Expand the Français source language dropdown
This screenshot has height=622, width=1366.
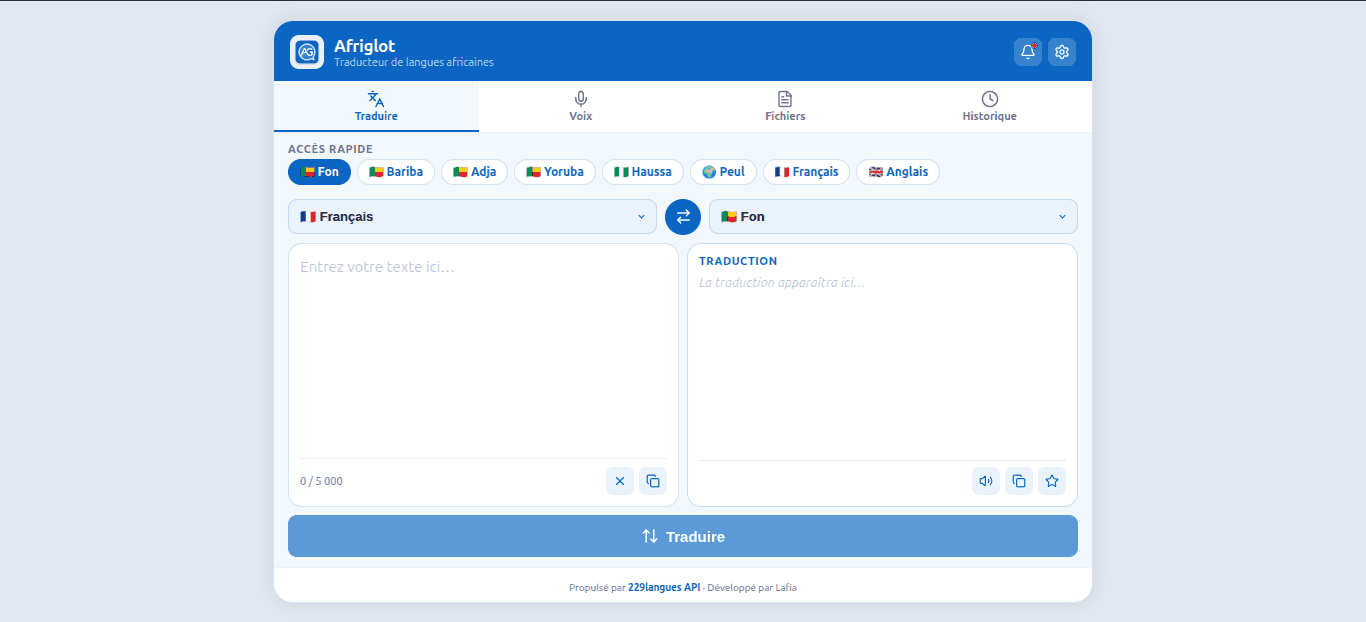pos(472,217)
